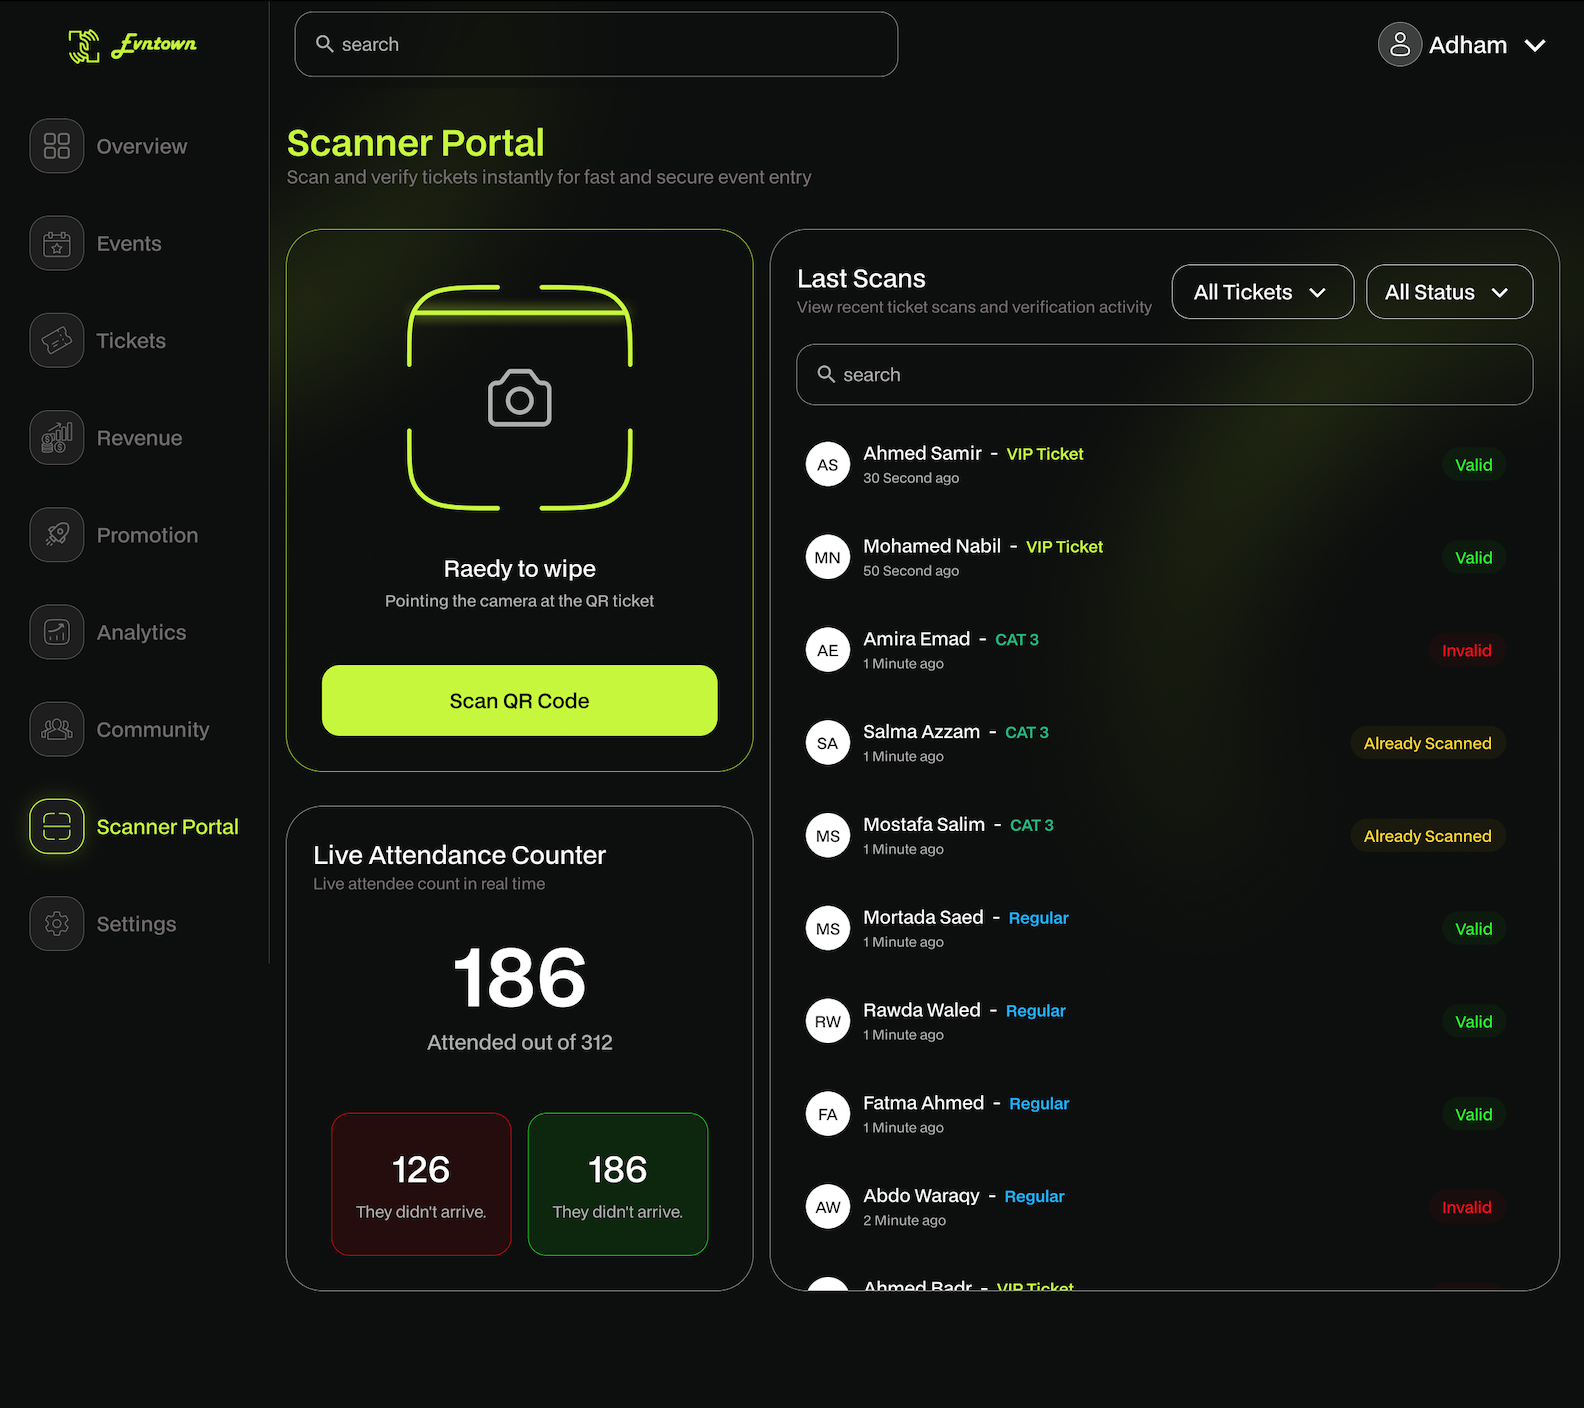Focus the Last Scans search field
The height and width of the screenshot is (1408, 1584).
tap(1164, 375)
